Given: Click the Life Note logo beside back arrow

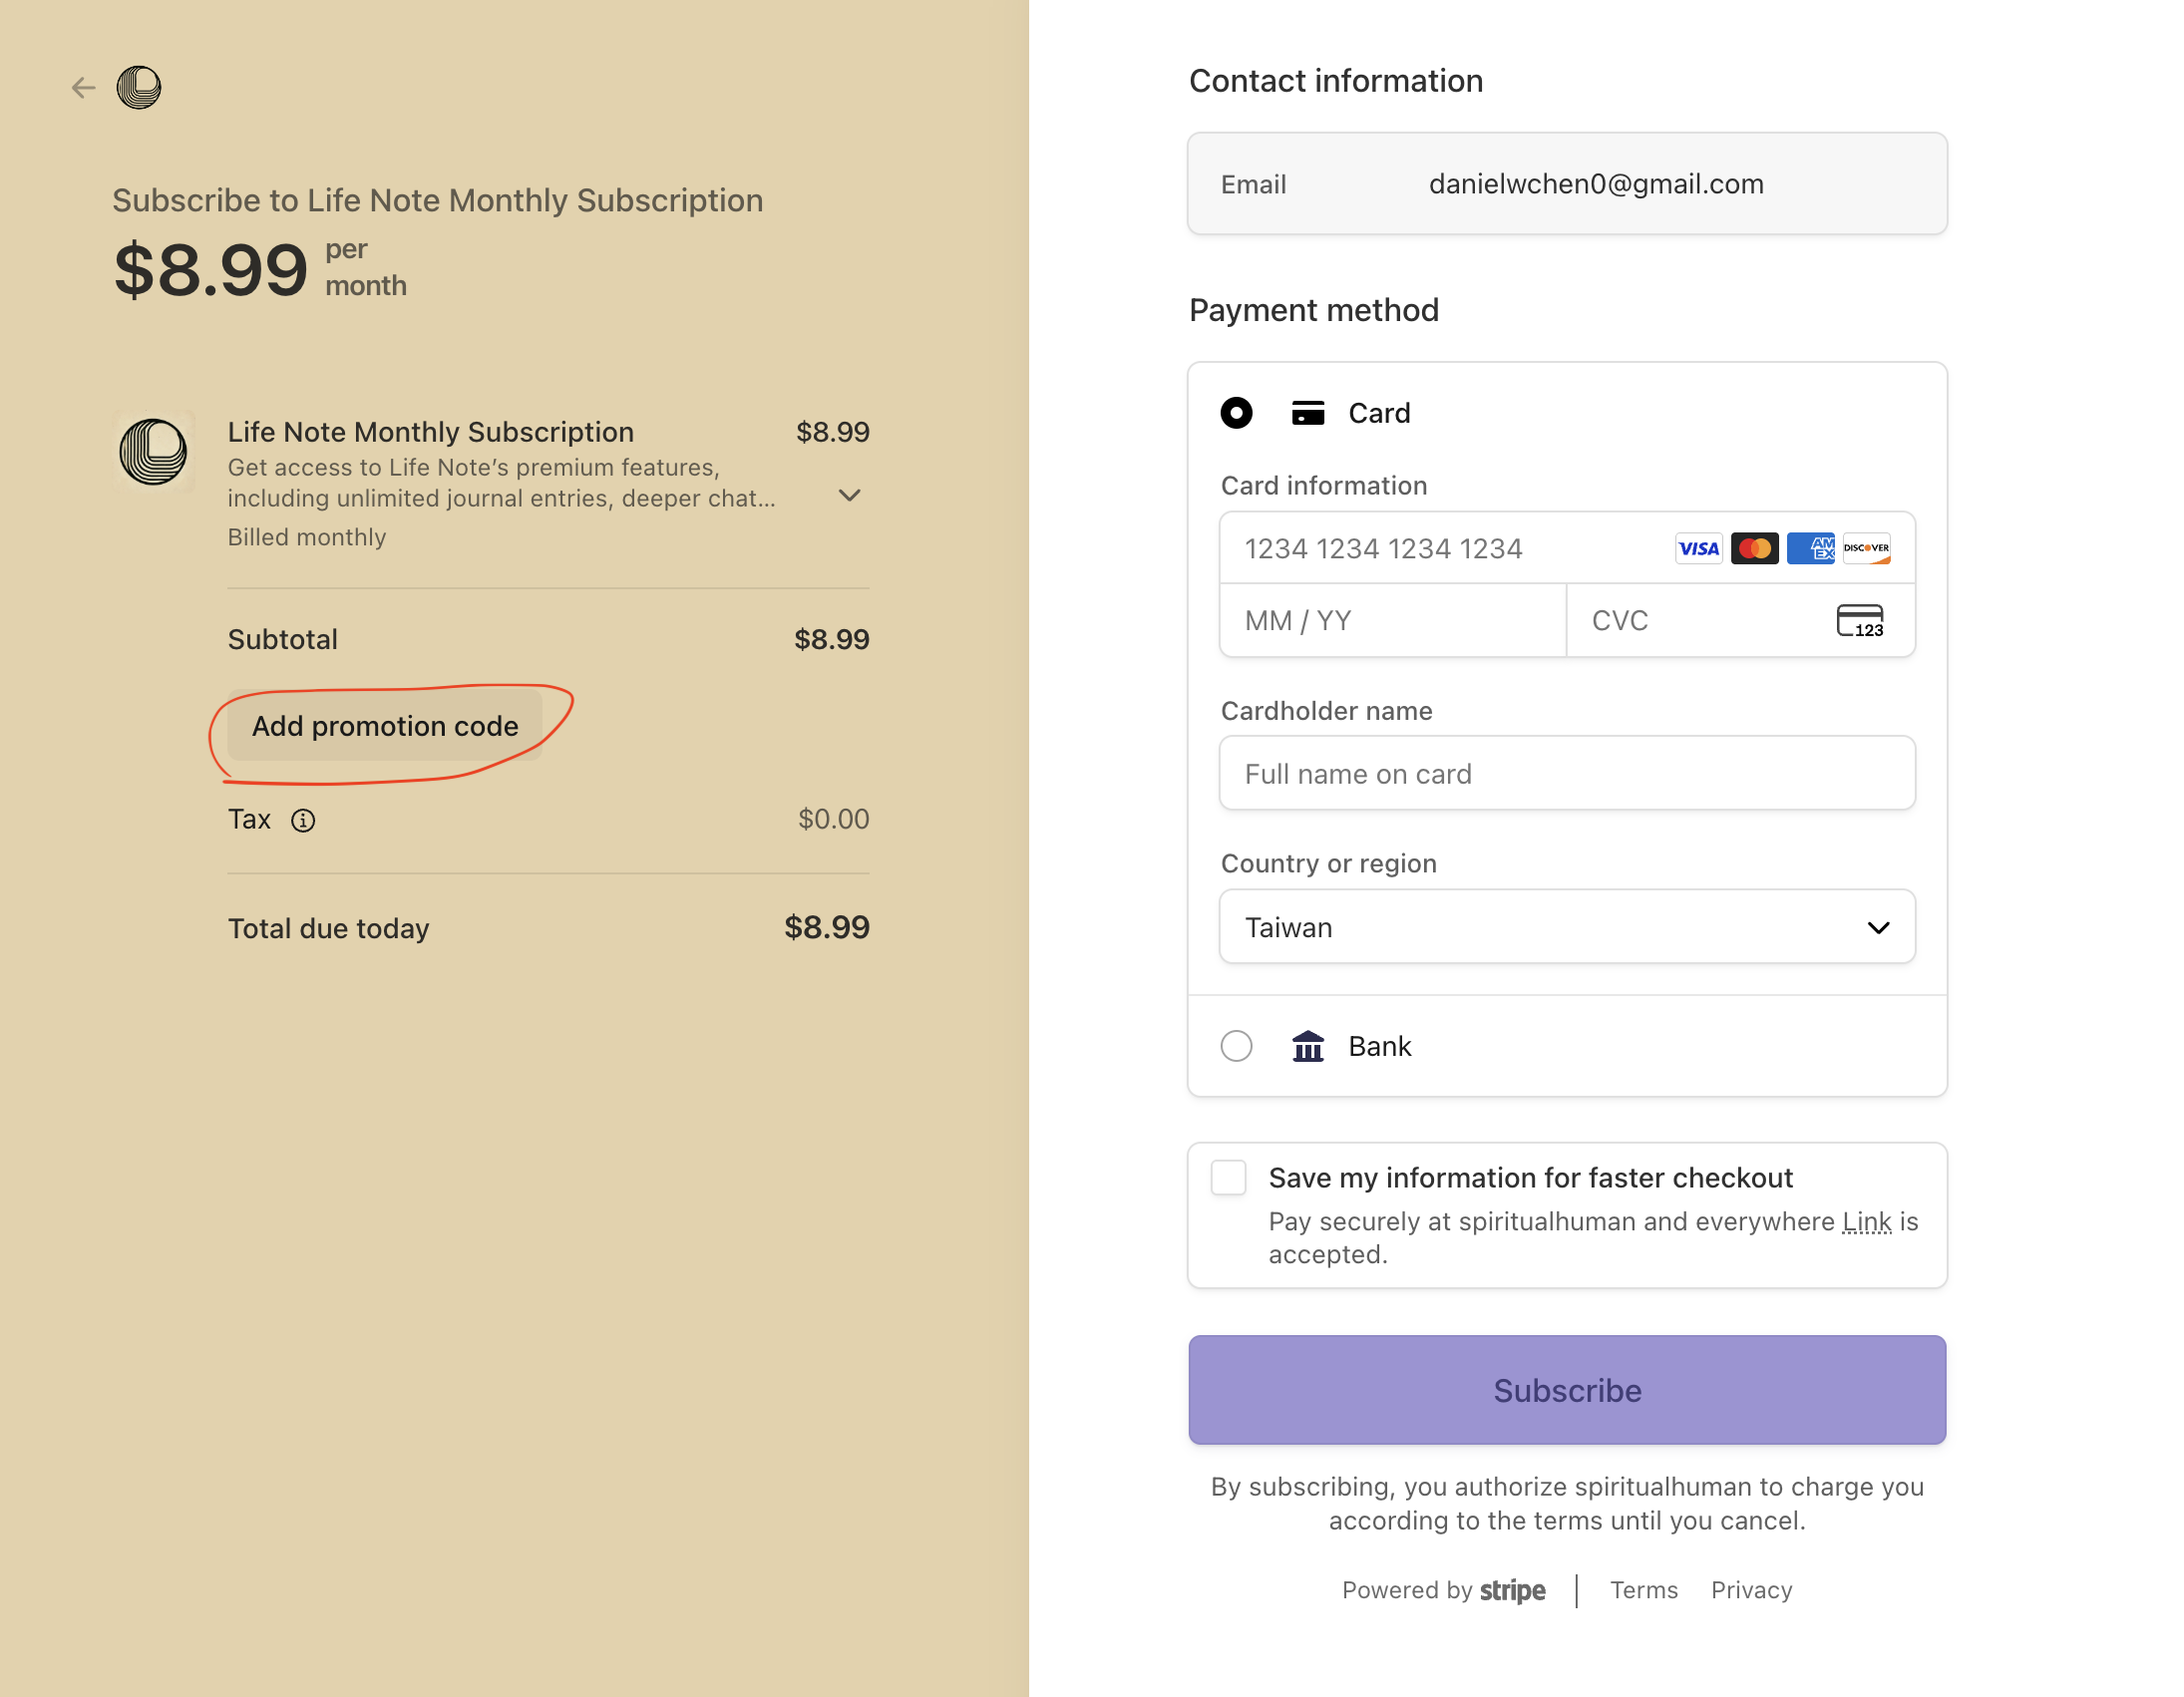Looking at the screenshot, I should (139, 88).
